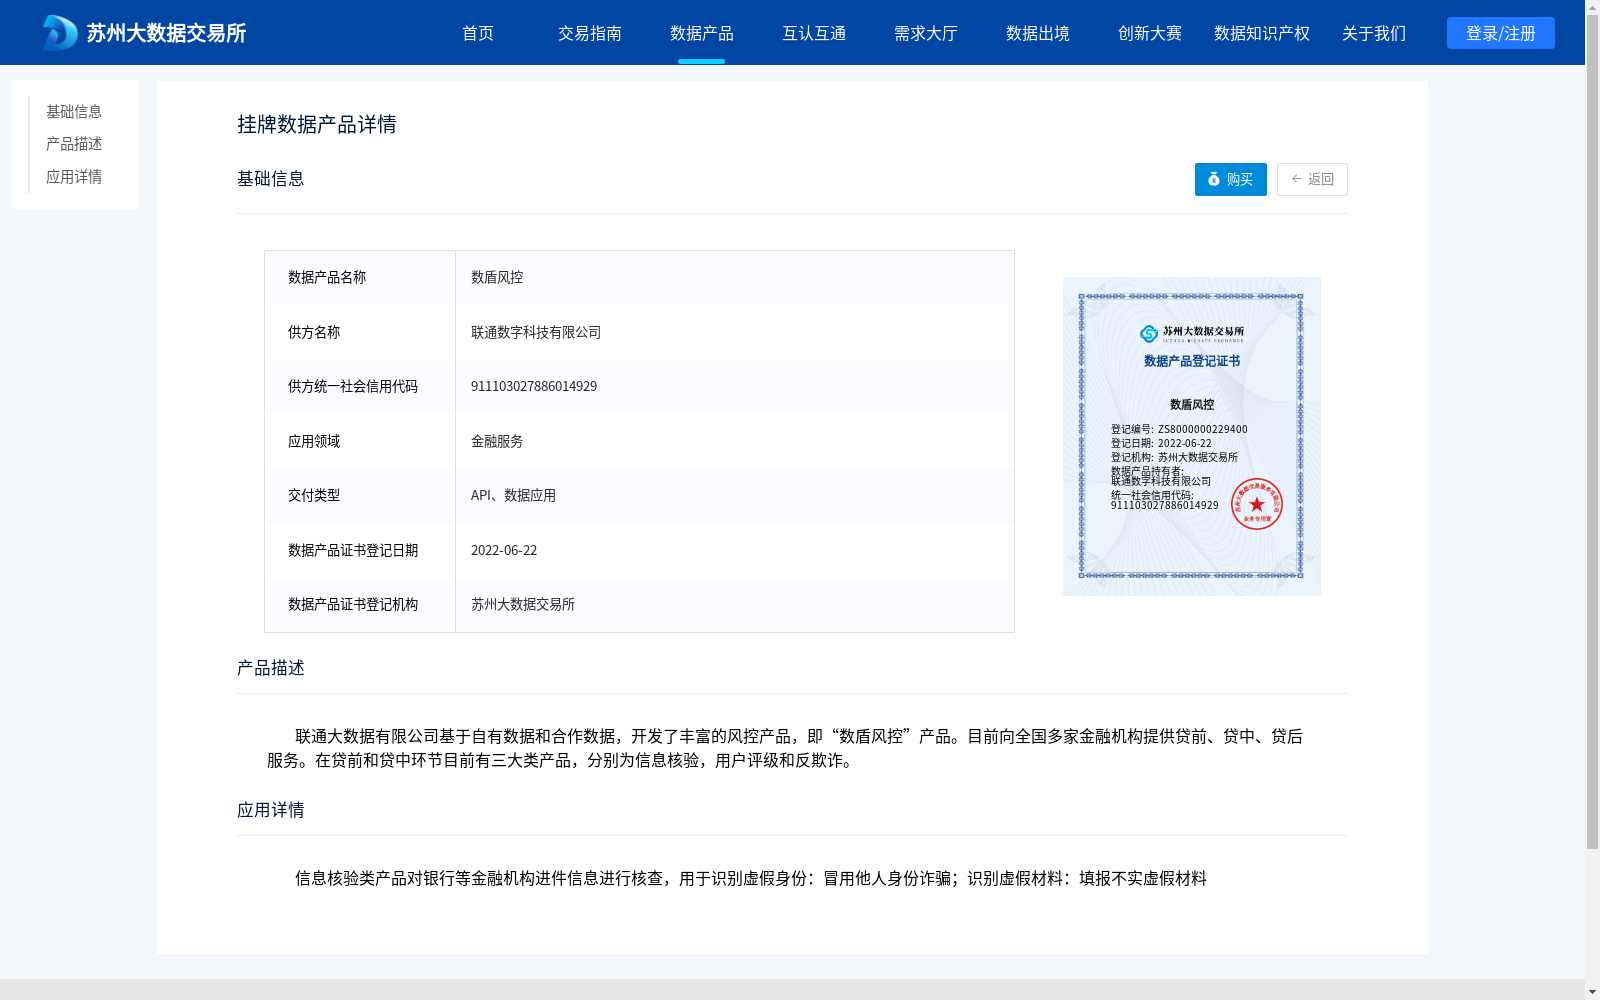Click the credit code 911103027886014929 cell

pos(734,387)
